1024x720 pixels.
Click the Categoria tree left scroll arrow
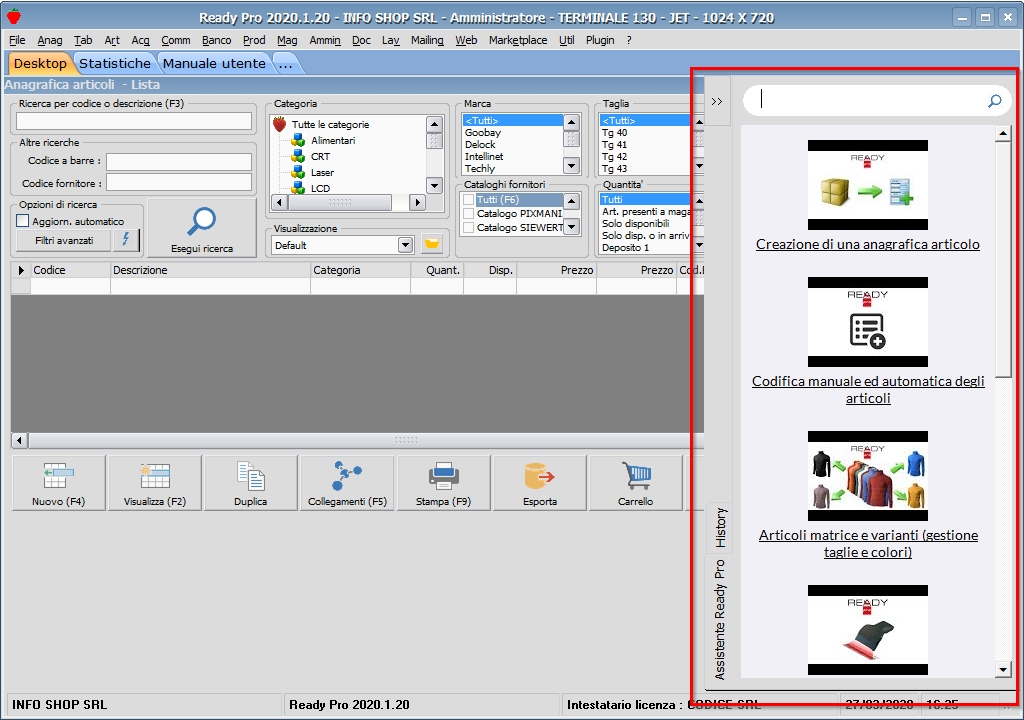(x=279, y=203)
